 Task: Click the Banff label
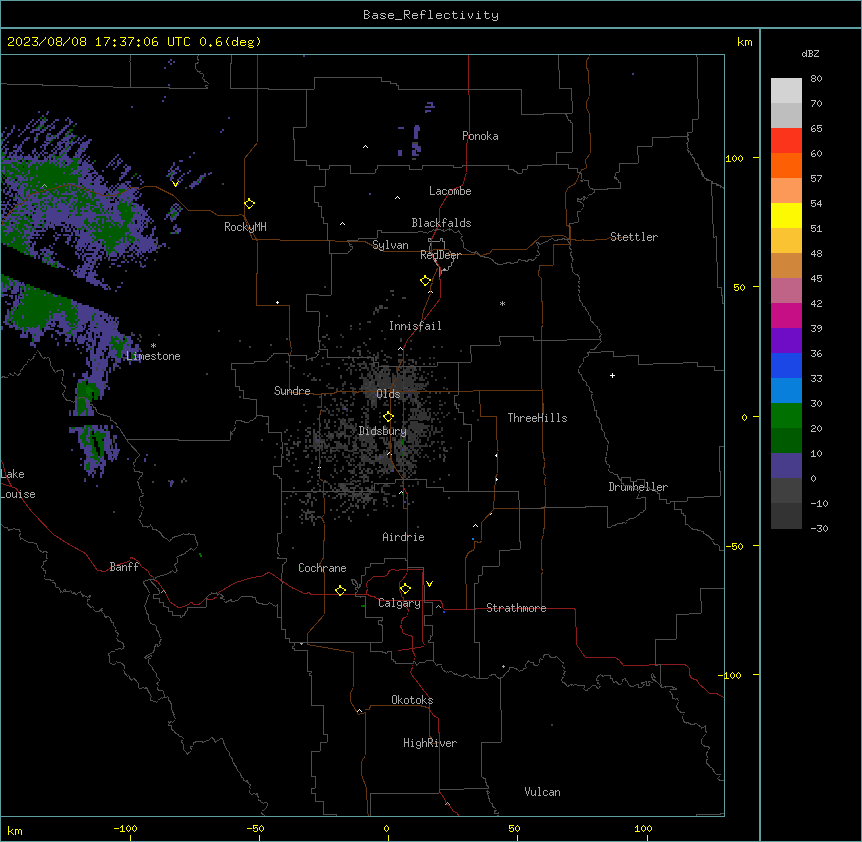[124, 567]
